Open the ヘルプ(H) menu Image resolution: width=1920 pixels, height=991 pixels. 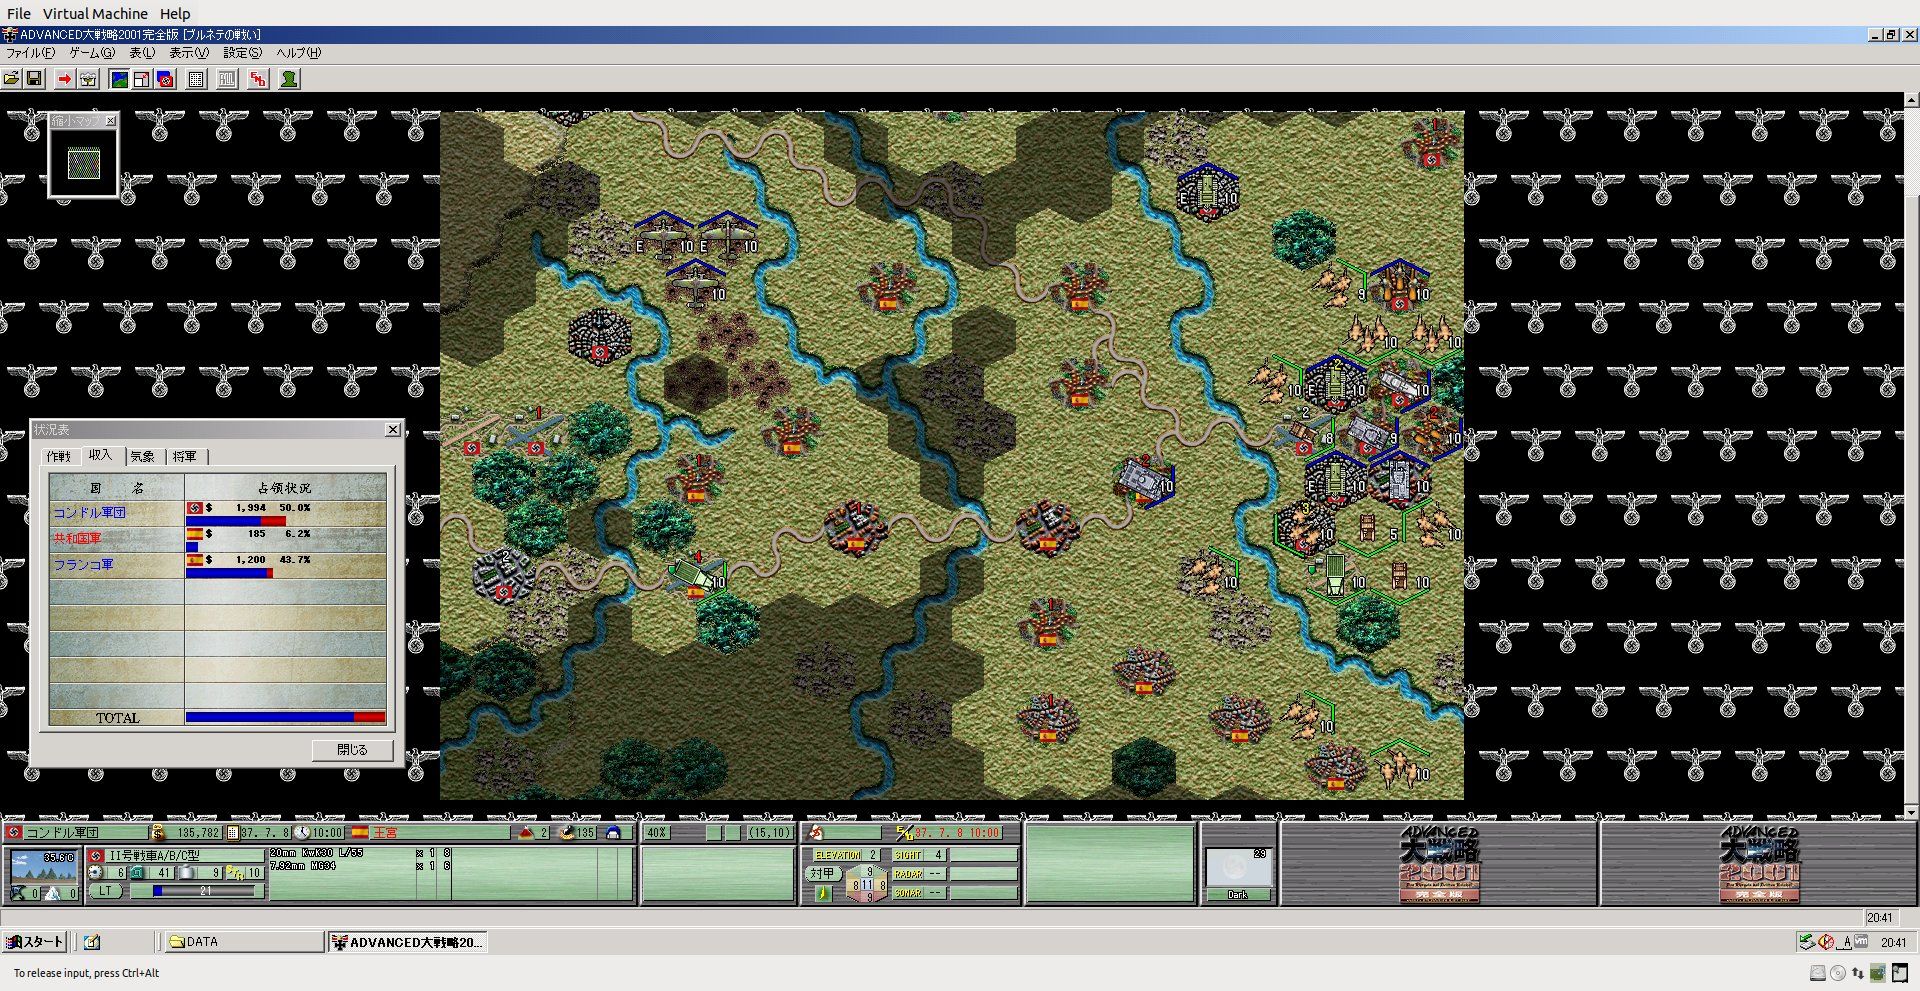[x=299, y=53]
